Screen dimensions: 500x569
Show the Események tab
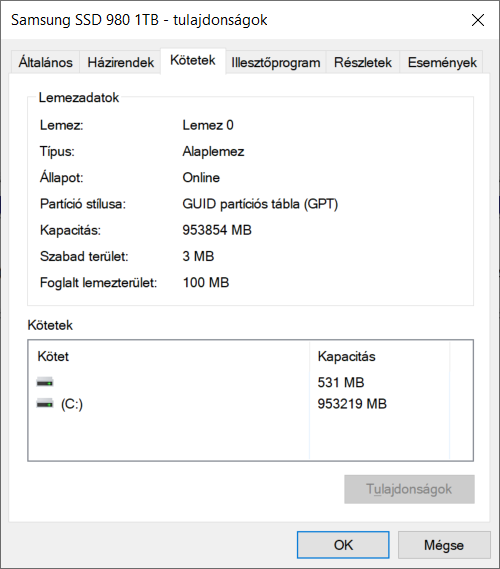442,62
